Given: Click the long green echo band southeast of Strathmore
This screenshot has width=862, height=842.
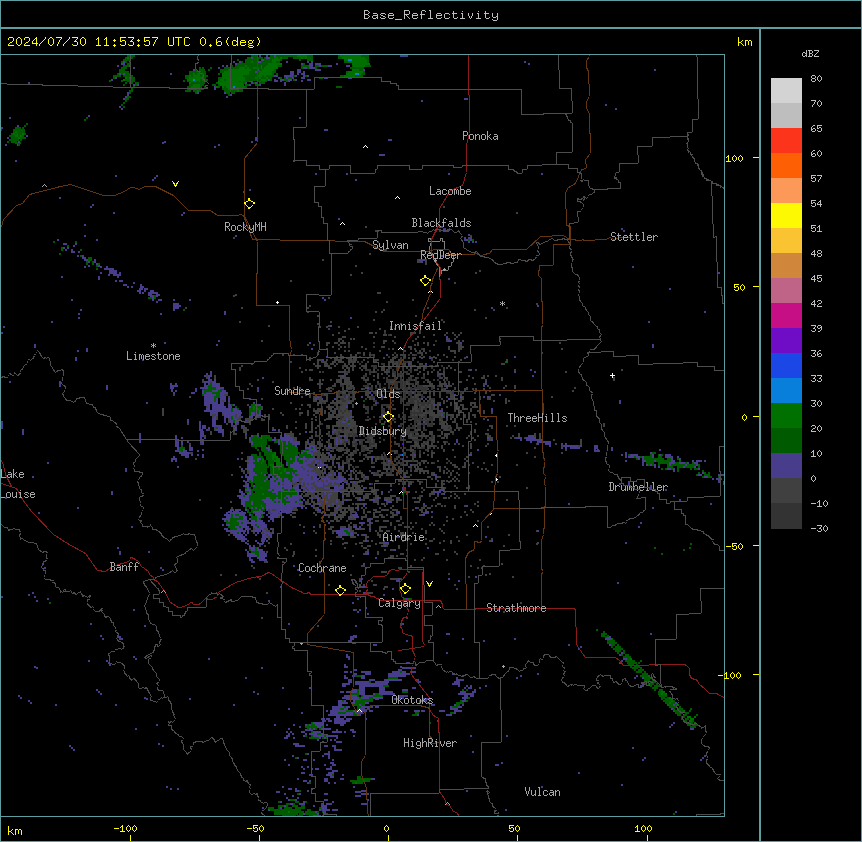Looking at the screenshot, I should click(x=649, y=679).
